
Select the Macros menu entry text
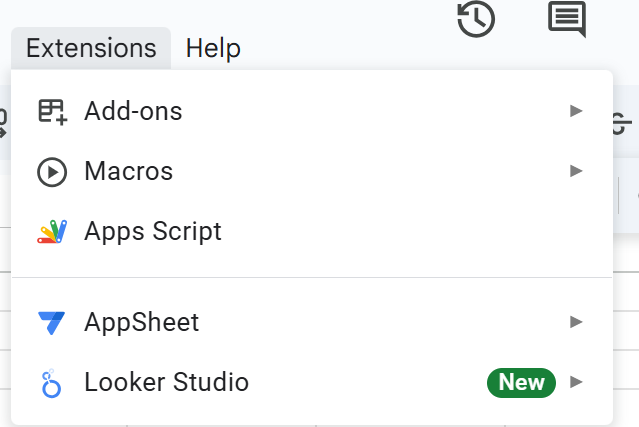coord(128,171)
